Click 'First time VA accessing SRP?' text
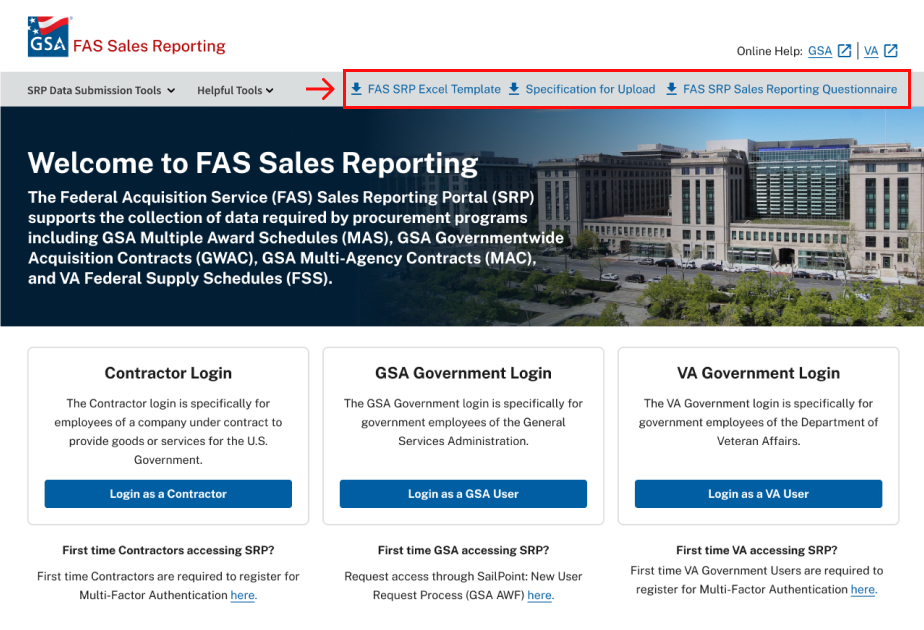924x630 pixels. (757, 550)
